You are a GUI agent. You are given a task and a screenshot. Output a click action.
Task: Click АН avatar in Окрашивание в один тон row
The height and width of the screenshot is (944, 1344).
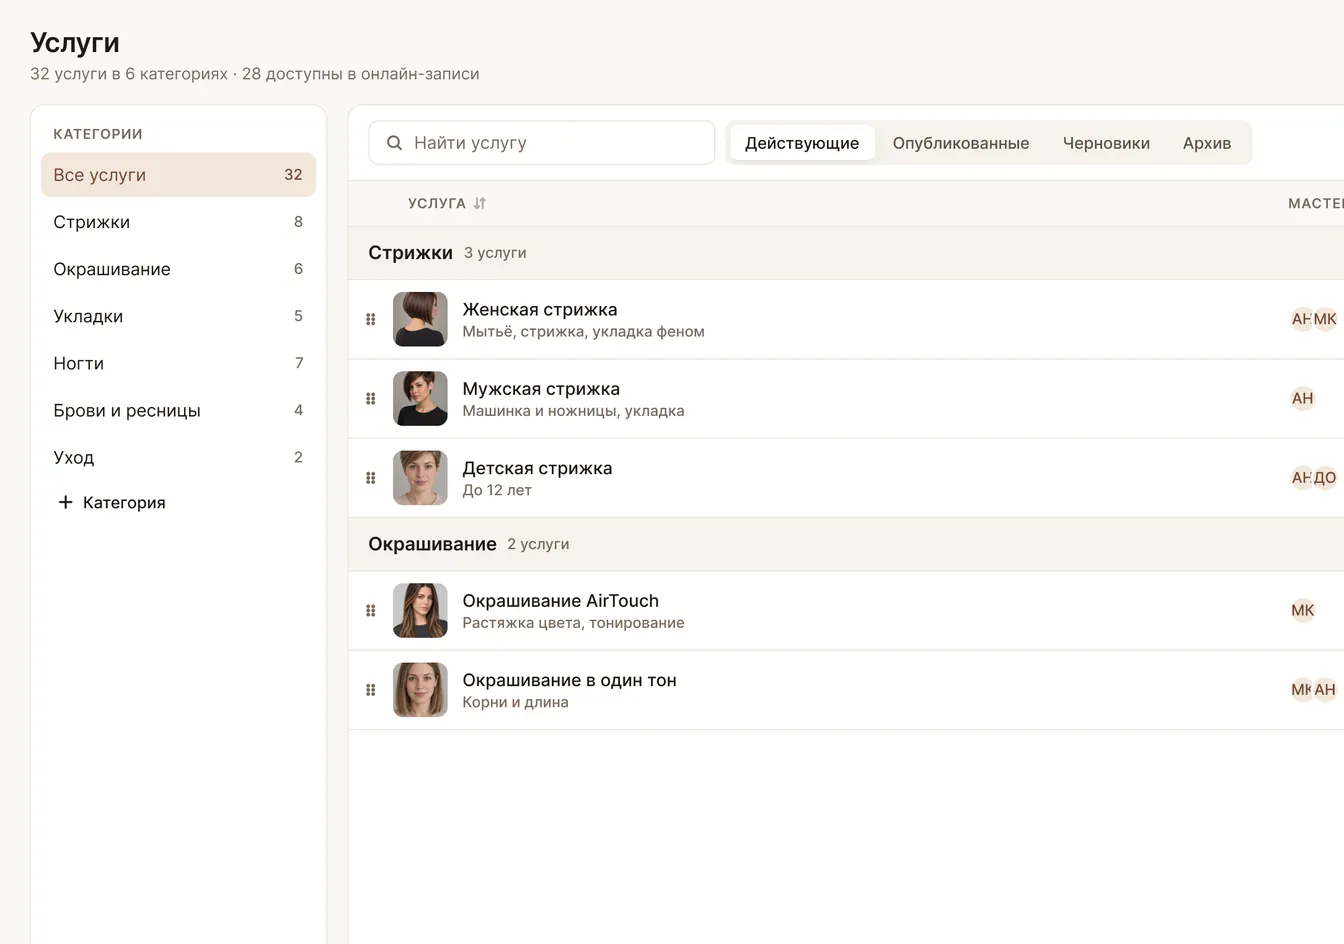[x=1325, y=690]
